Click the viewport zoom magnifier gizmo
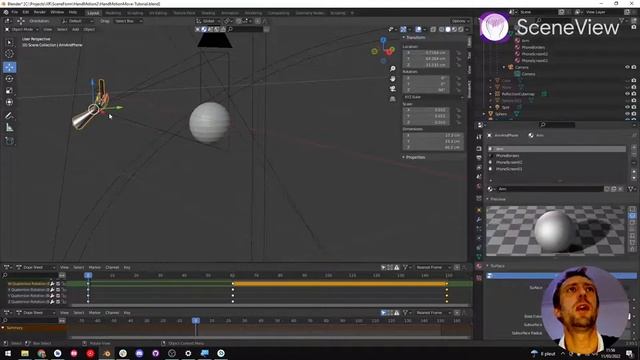The width and height of the screenshot is (640, 360). (x=393, y=69)
